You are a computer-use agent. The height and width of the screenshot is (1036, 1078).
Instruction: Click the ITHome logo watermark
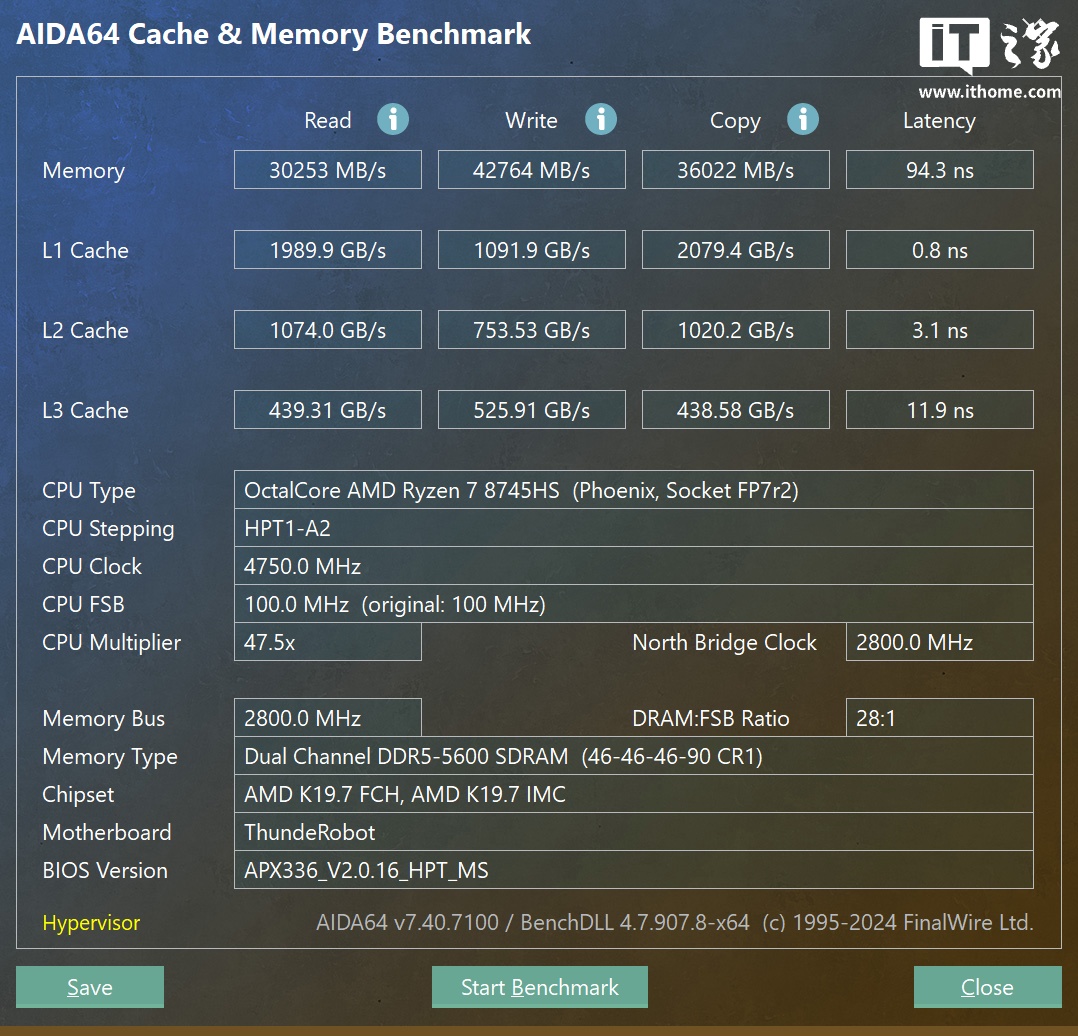(x=990, y=58)
